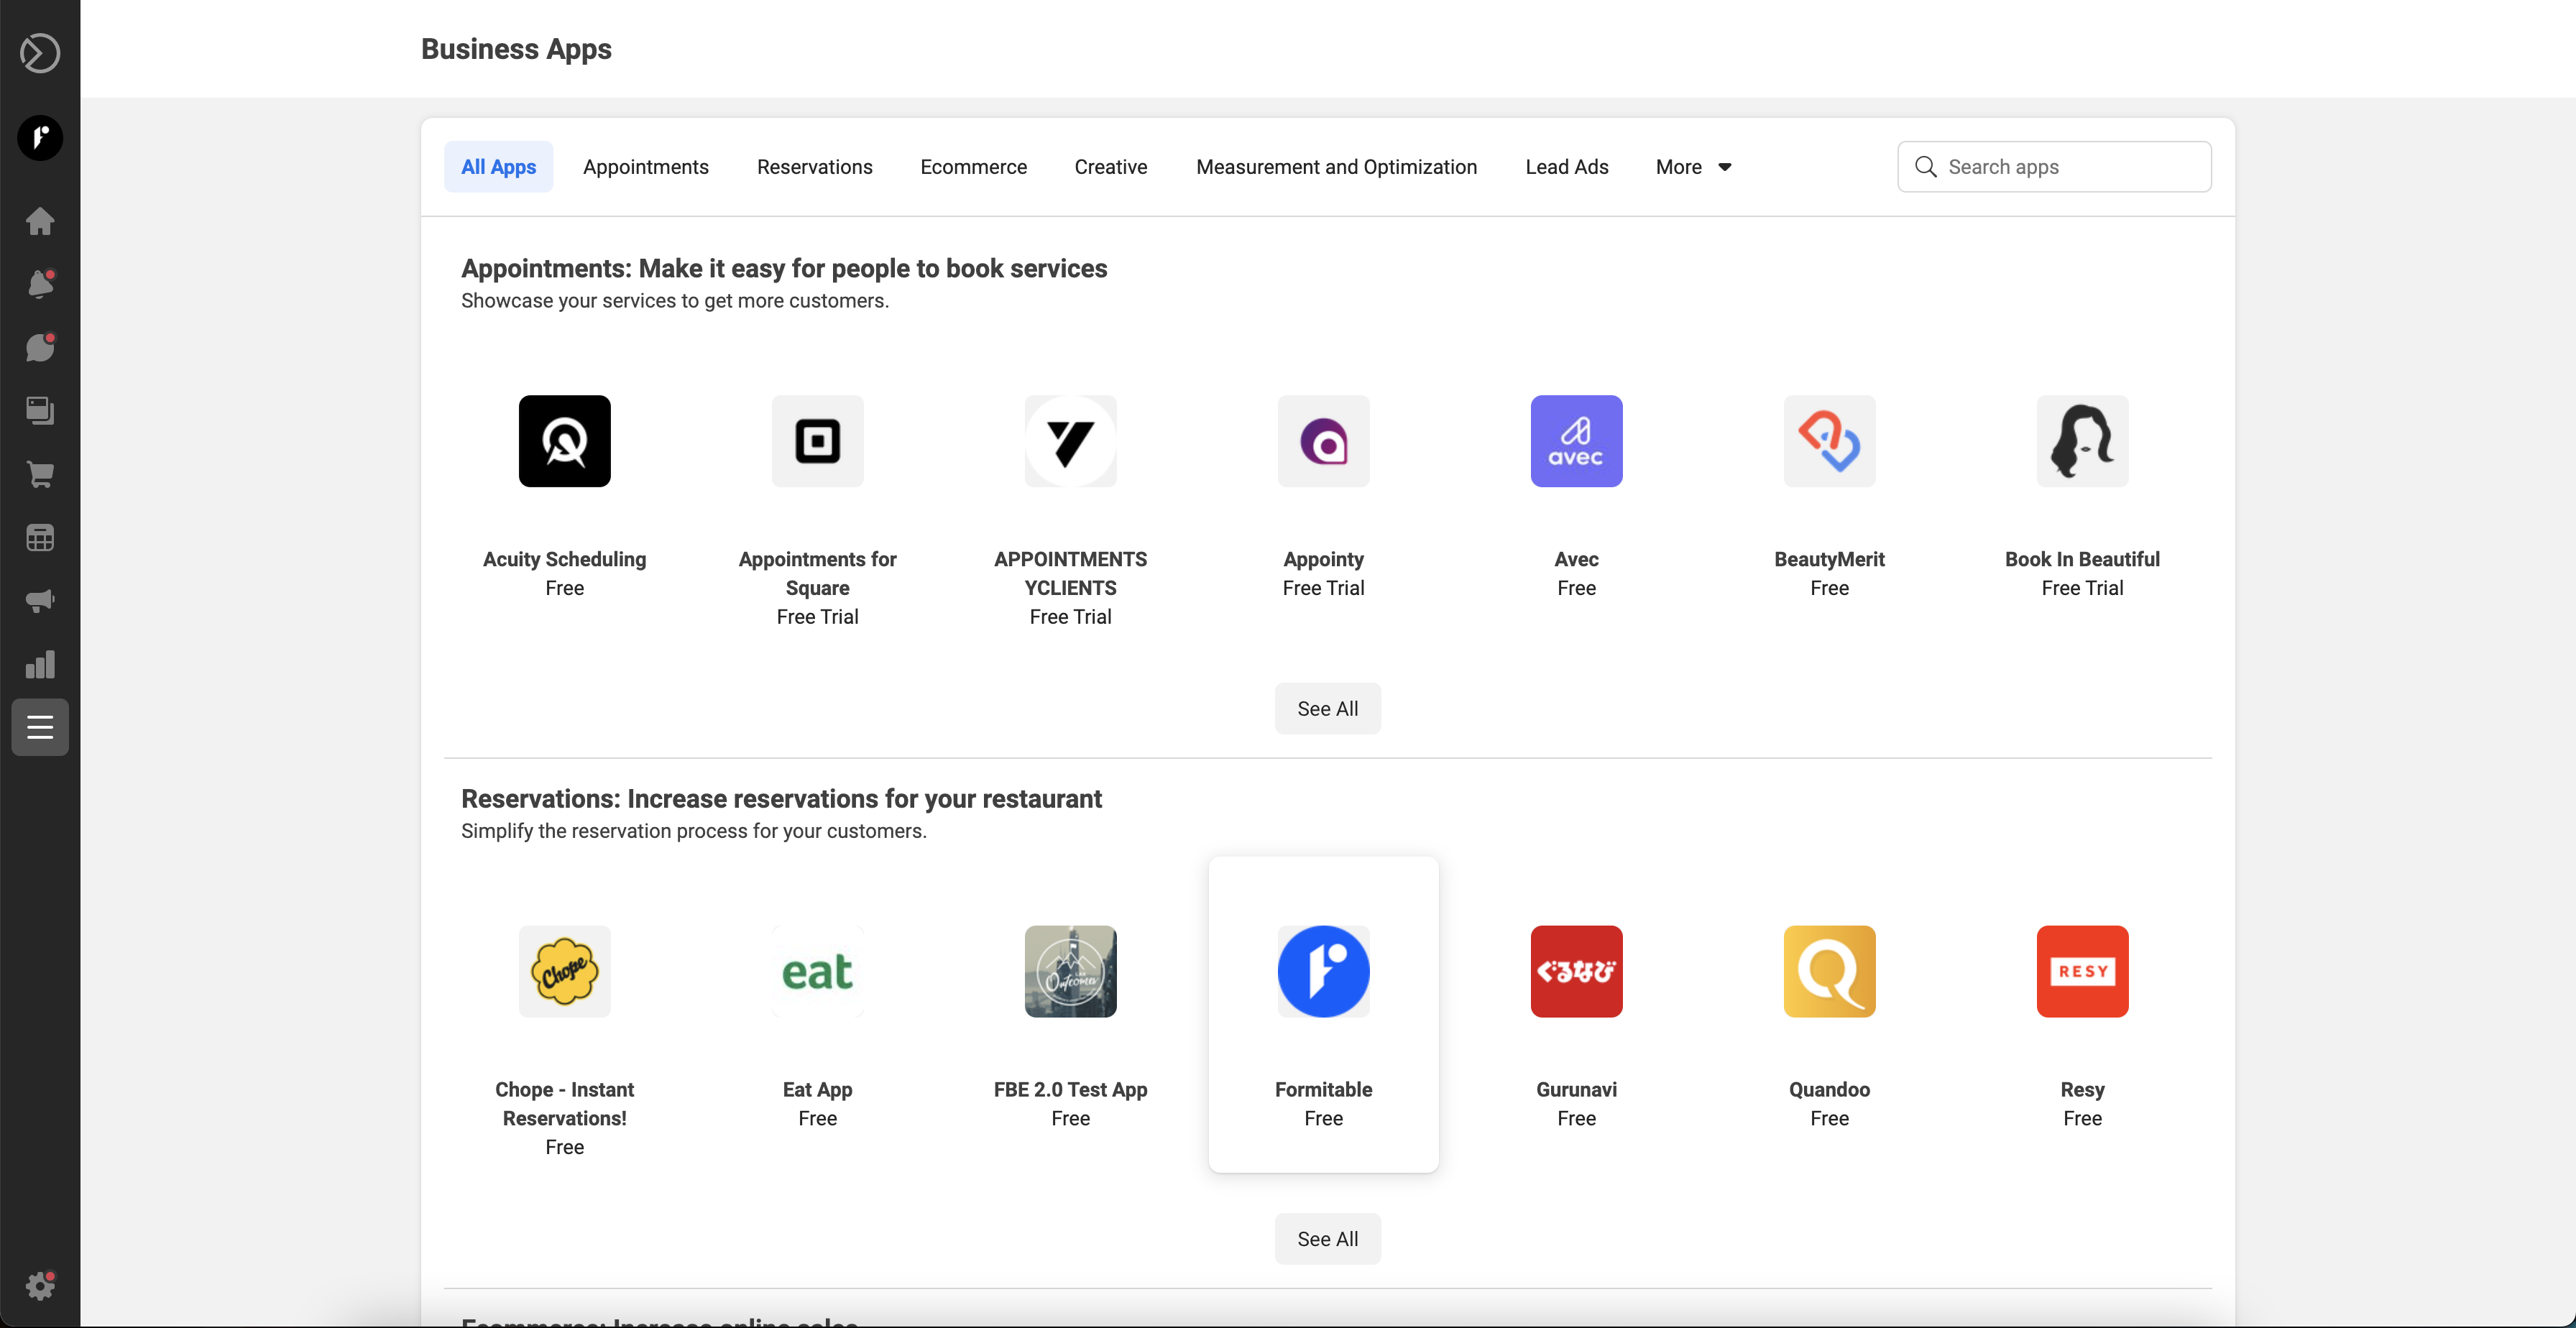The image size is (2576, 1328).
Task: Go to Home via sidebar house icon
Action: (x=40, y=221)
